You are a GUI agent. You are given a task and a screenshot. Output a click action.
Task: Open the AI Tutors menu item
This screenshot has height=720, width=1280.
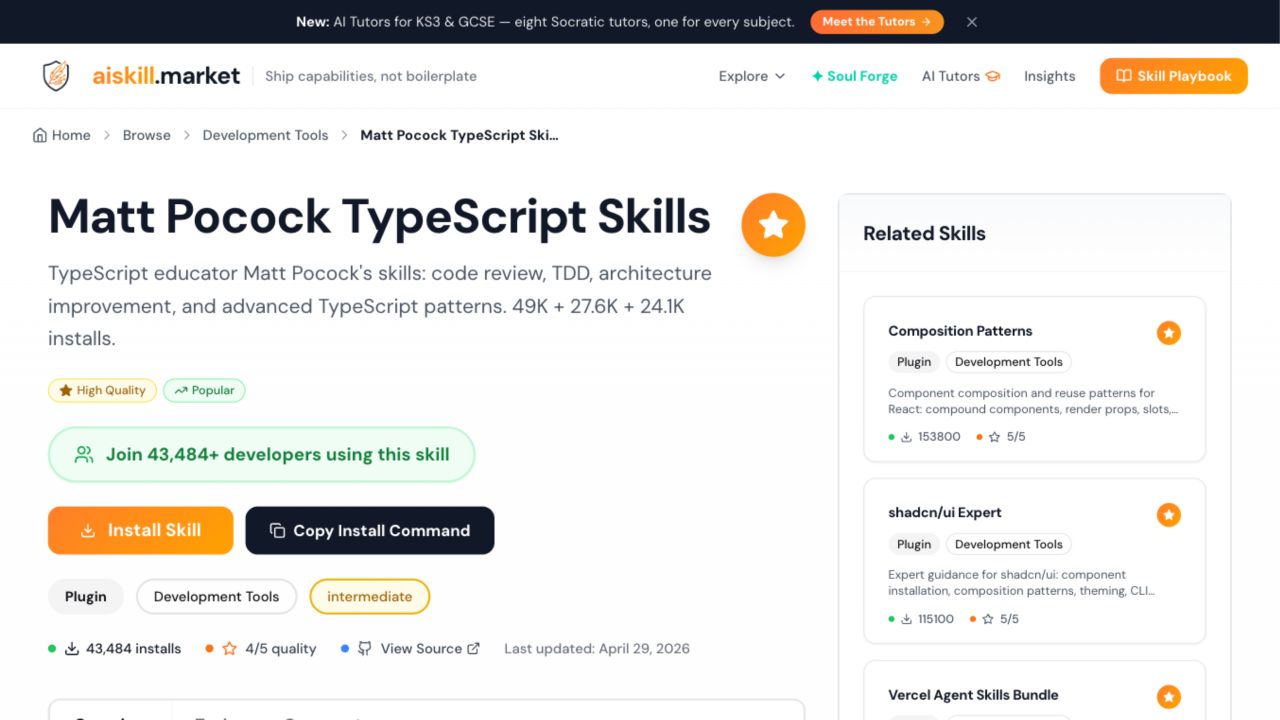[960, 76]
